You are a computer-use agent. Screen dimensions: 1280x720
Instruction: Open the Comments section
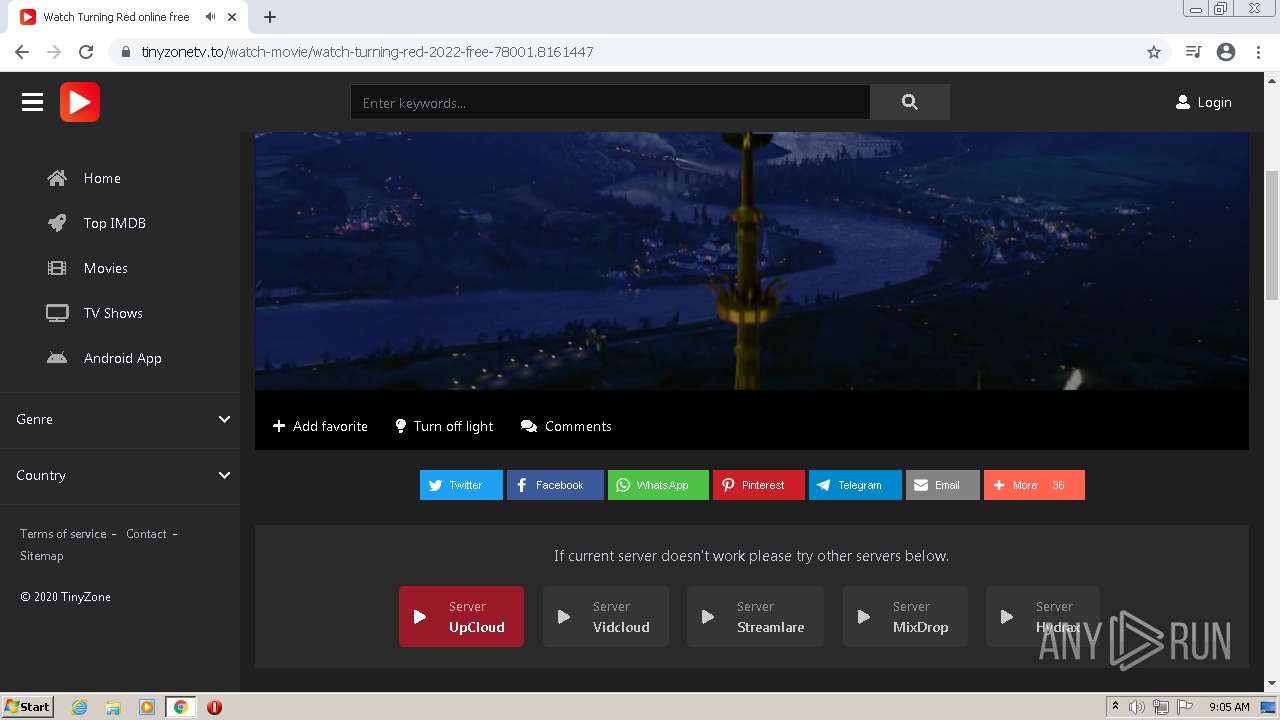point(566,426)
